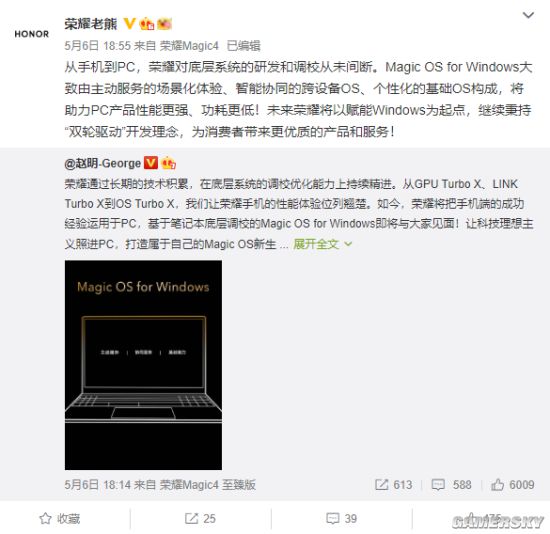Click the HONOR avatar logo
This screenshot has height=534, width=550.
(32, 34)
